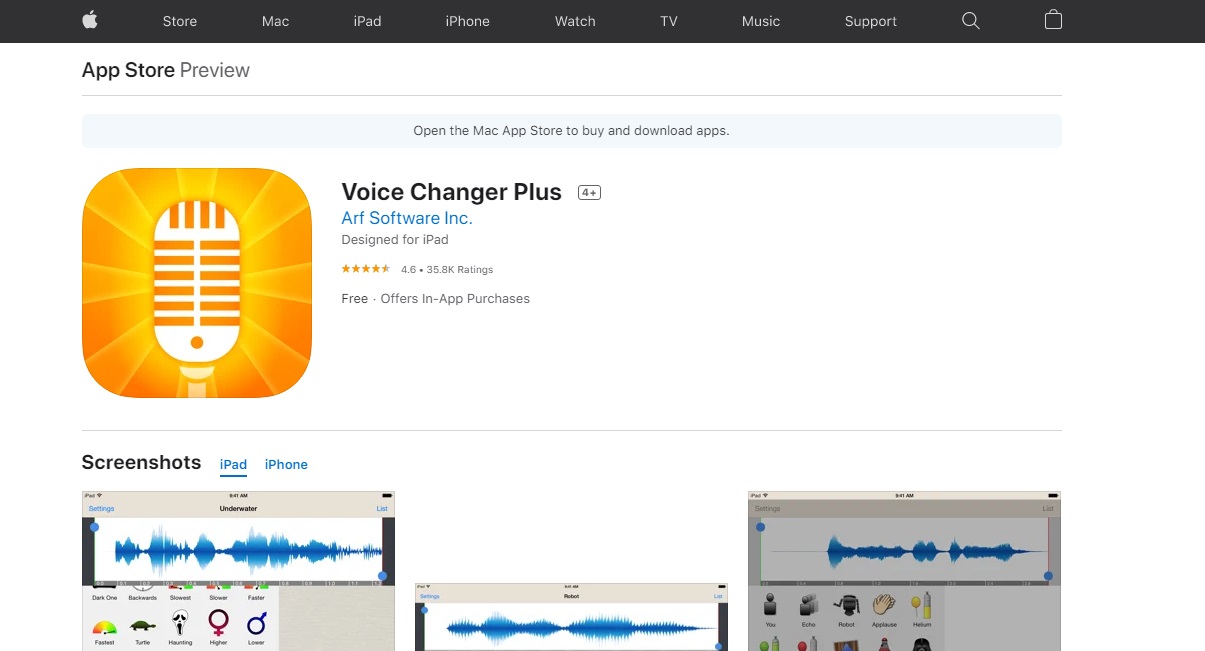Viewport: 1205px width, 651px height.
Task: Open the shopping bag icon
Action: pyautogui.click(x=1053, y=20)
